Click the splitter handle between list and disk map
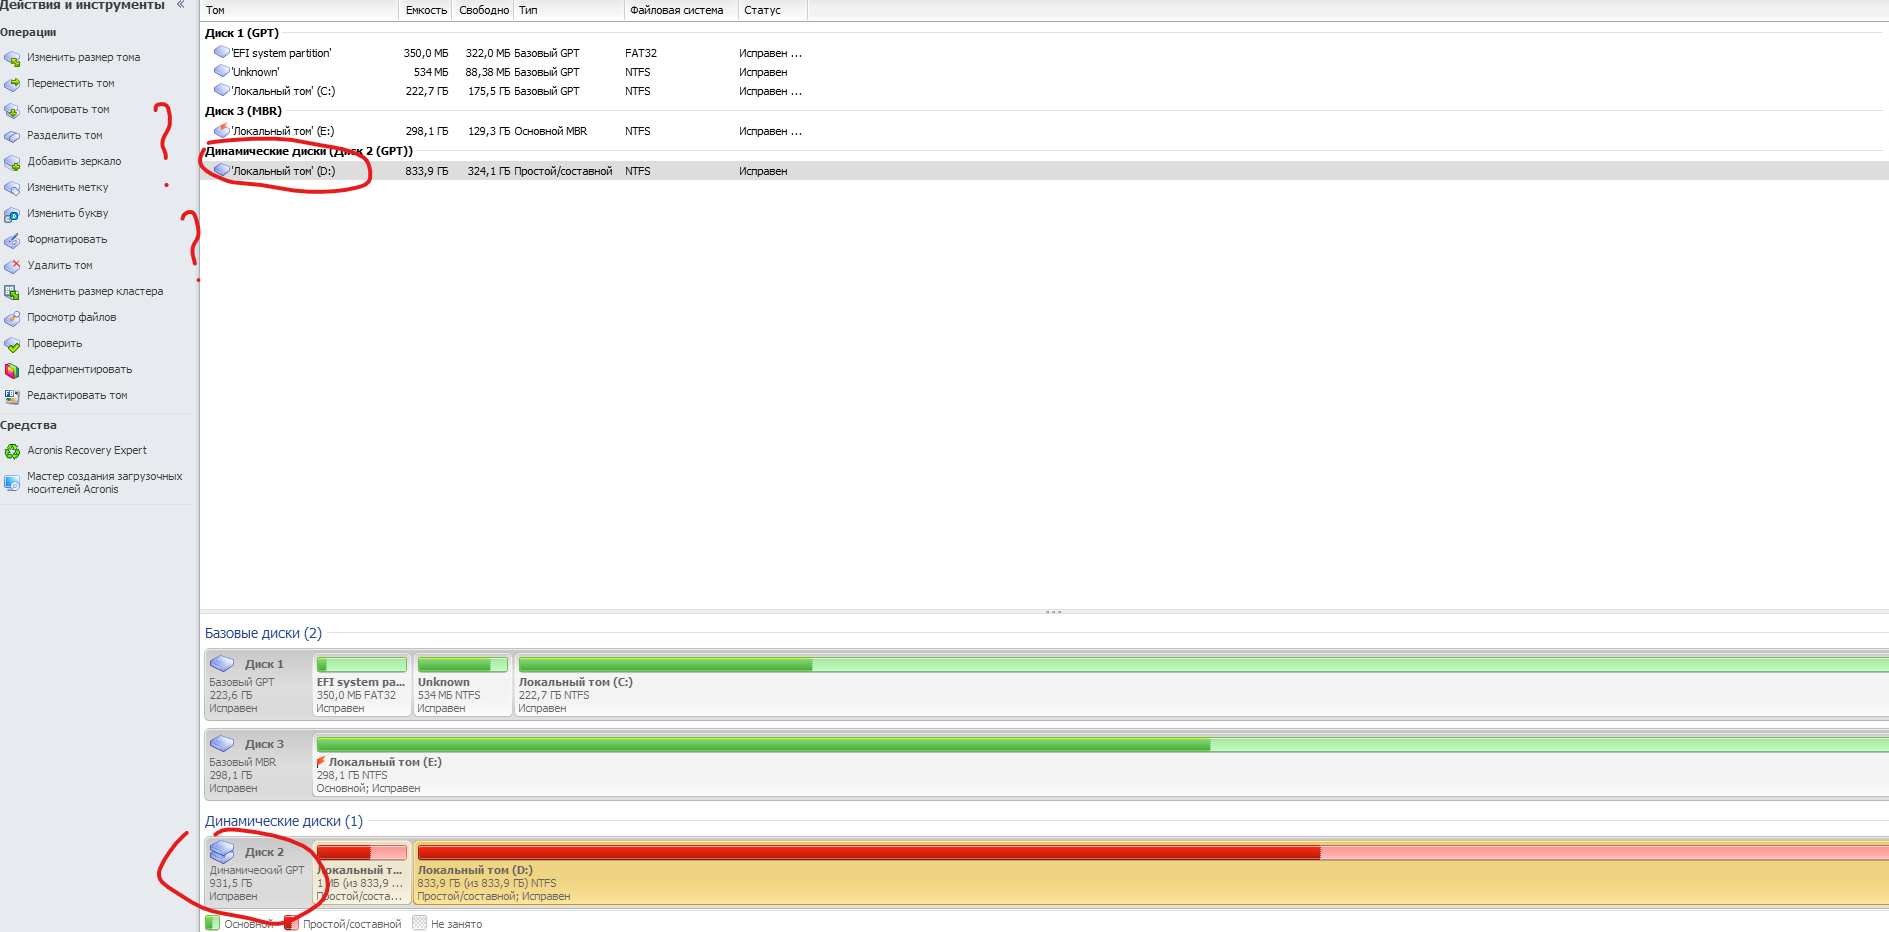 1053,612
